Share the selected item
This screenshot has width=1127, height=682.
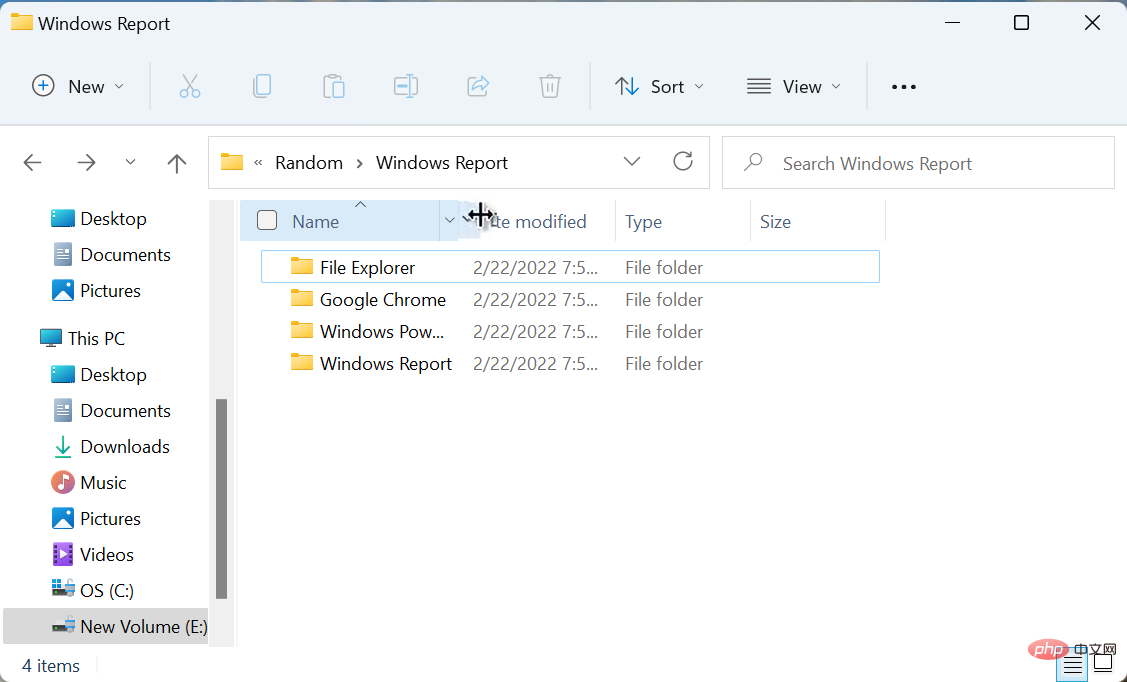pos(478,86)
